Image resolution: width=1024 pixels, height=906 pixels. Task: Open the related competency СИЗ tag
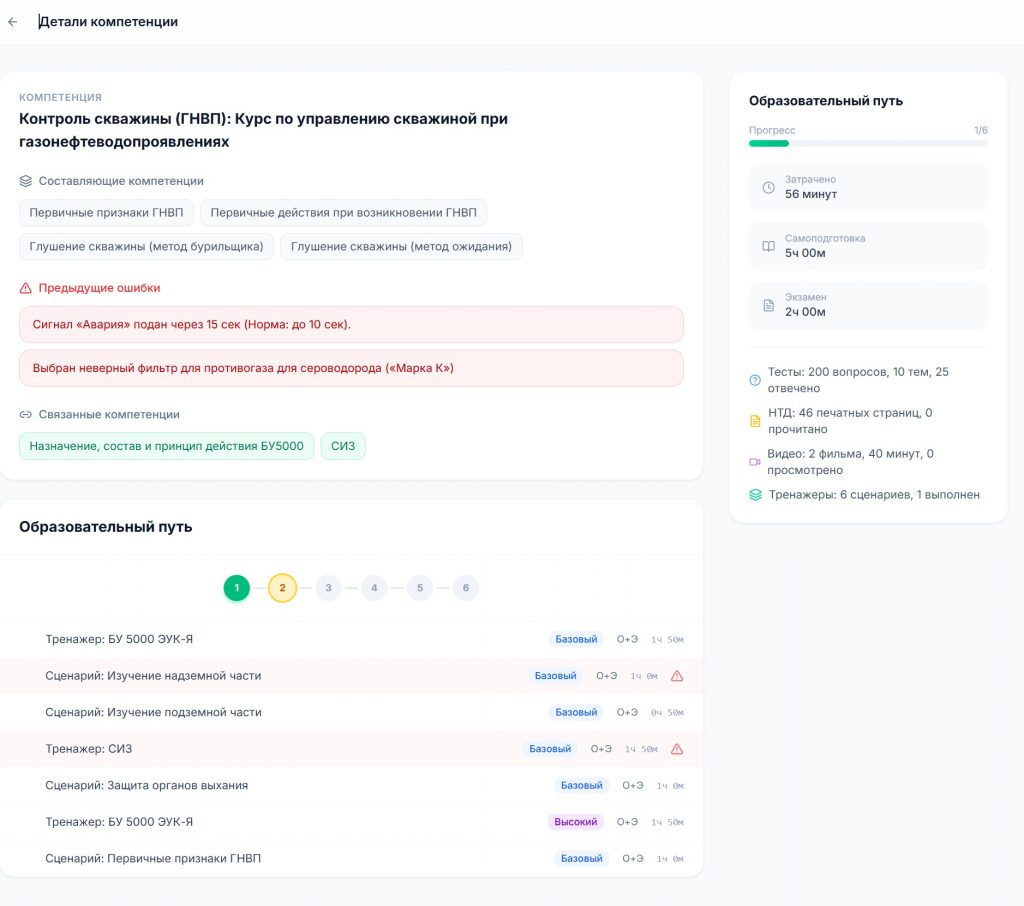point(343,446)
